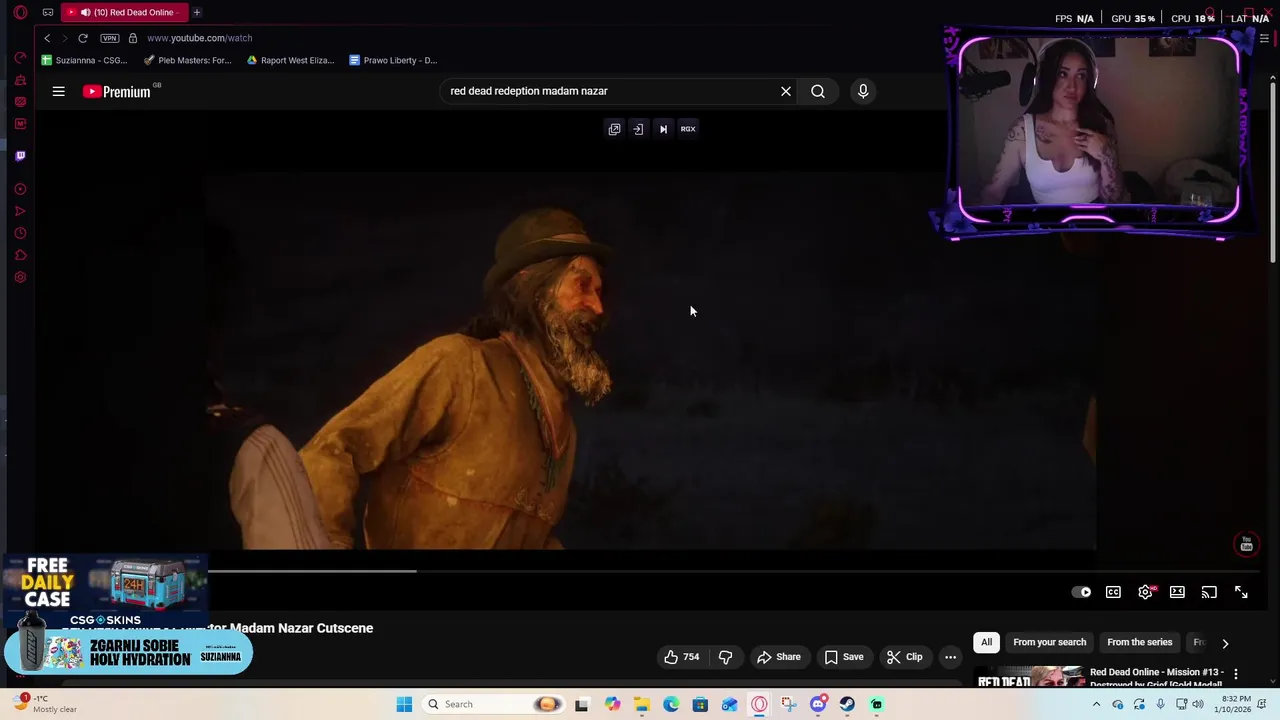Open the Suziannna - CSG bookmark
1280x720 pixels.
point(85,60)
